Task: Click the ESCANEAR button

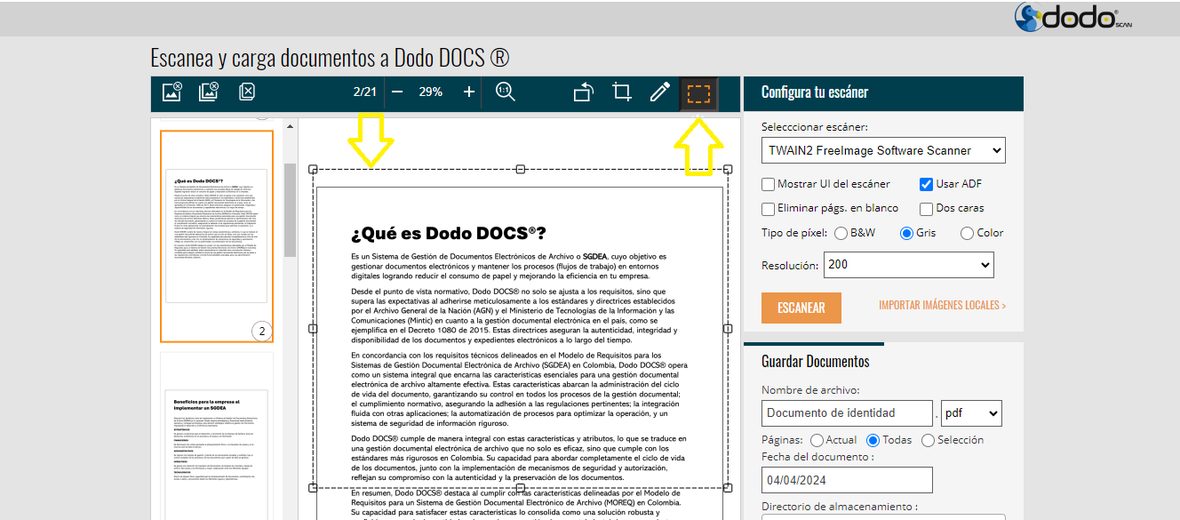Action: point(801,308)
